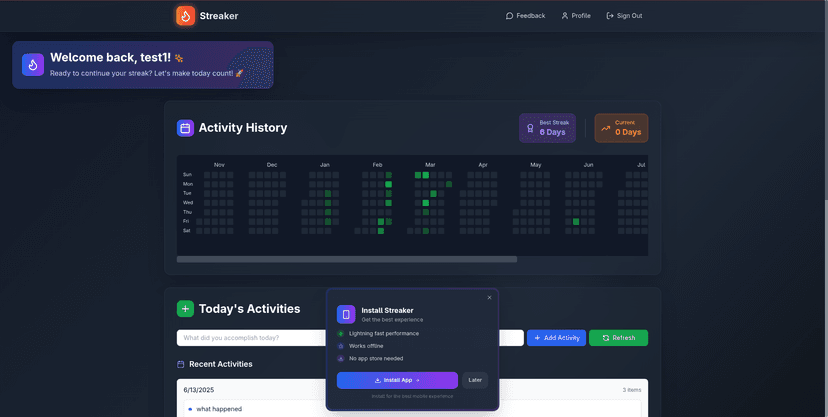
Task: Open the Feedback page
Action: [526, 16]
